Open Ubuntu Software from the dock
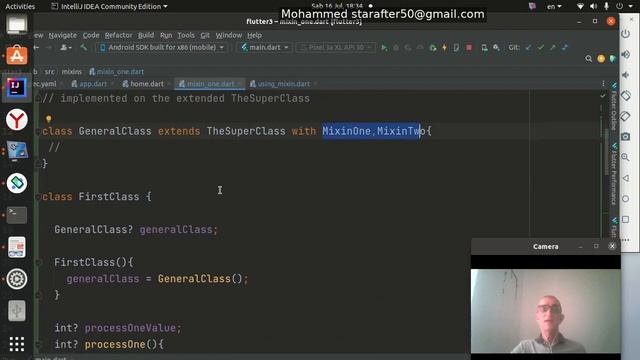640x360 pixels. pyautogui.click(x=17, y=56)
